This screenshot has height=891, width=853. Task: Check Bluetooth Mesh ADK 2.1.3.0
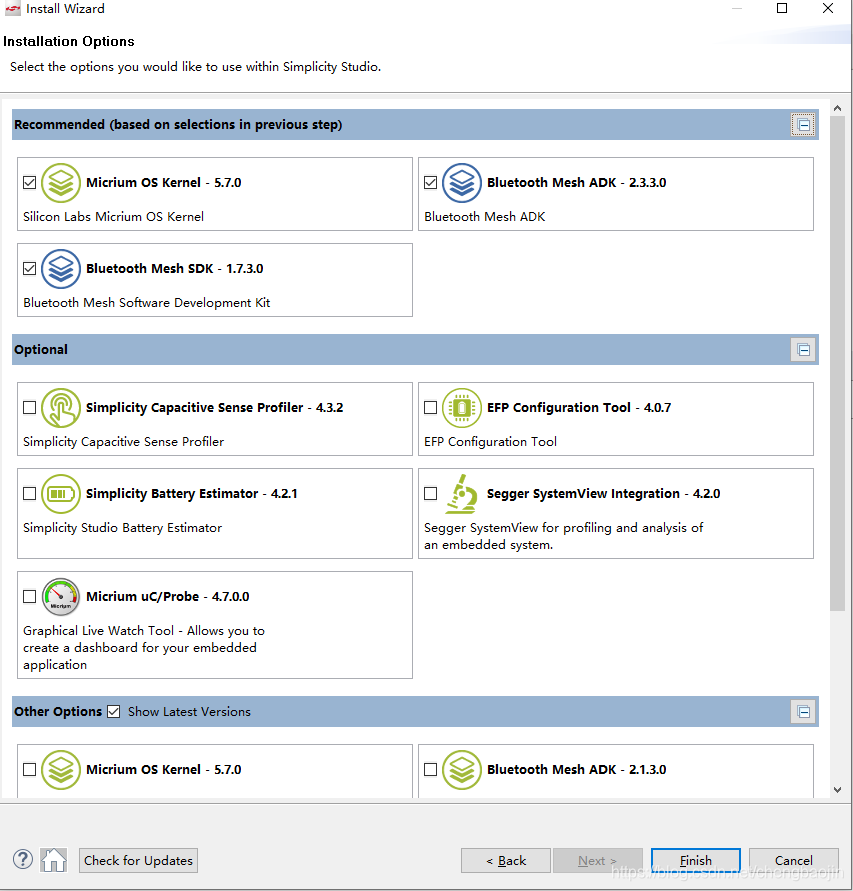click(431, 769)
